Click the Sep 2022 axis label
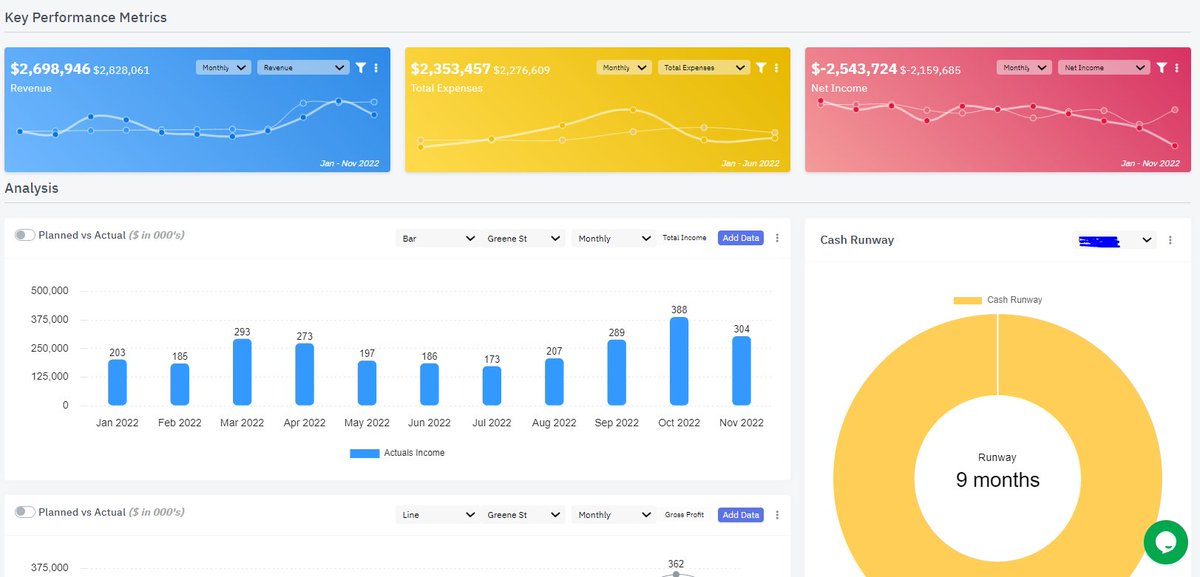Image resolution: width=1200 pixels, height=577 pixels. 617,423
